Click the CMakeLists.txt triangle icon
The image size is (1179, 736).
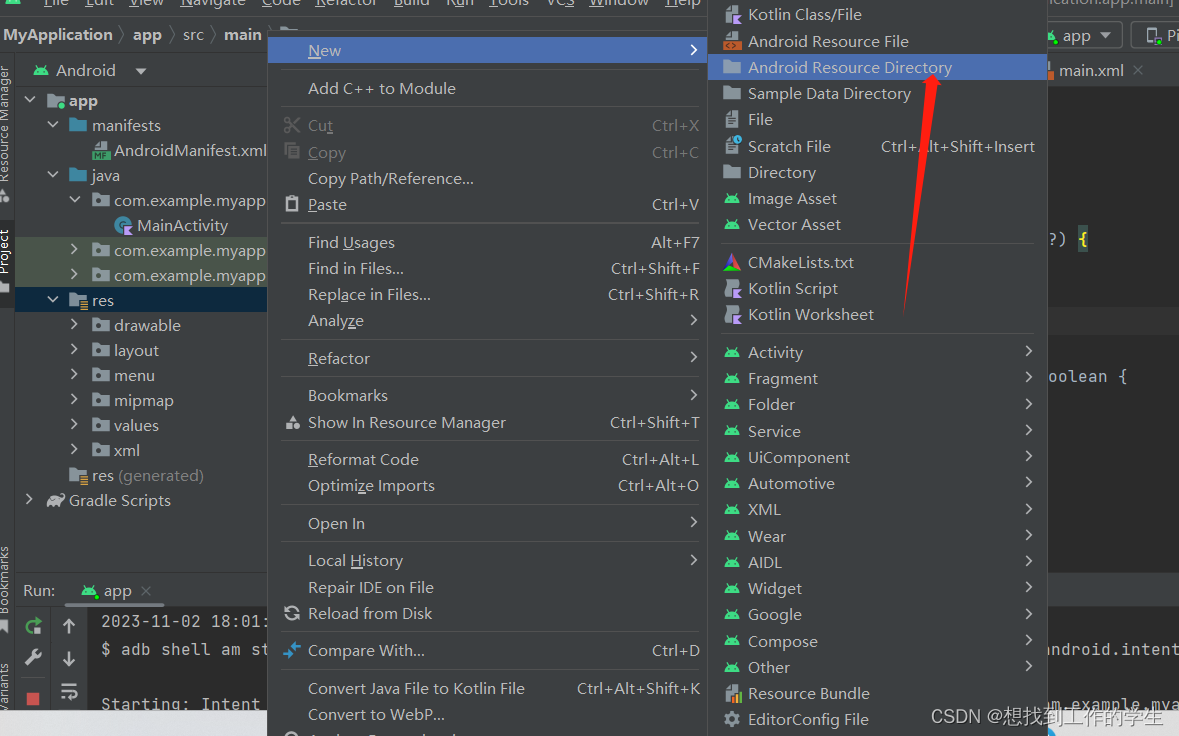[732, 262]
